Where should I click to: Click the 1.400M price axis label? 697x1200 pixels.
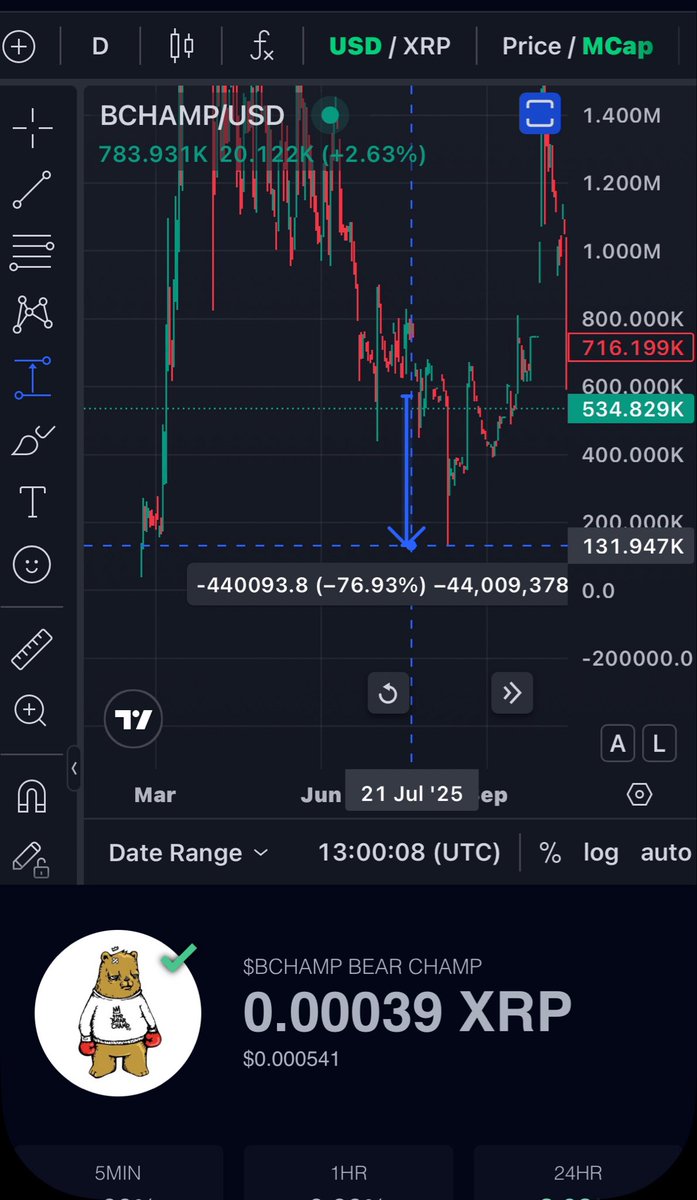(x=621, y=115)
